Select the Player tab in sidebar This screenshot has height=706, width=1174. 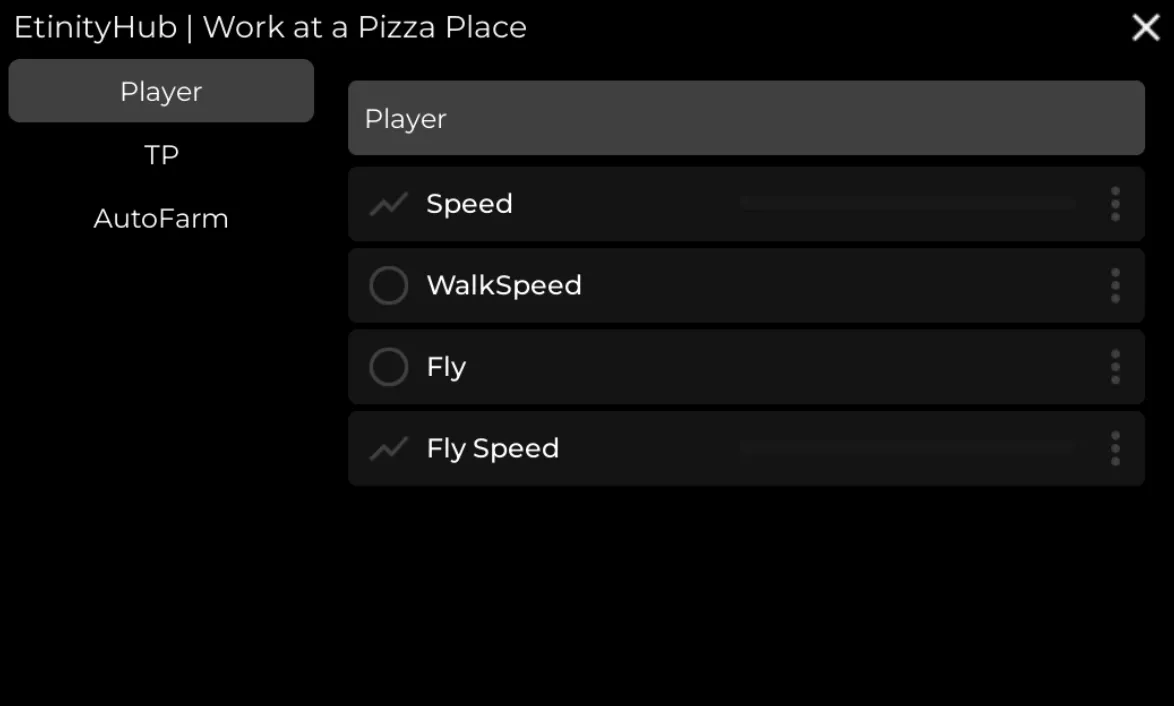[x=161, y=91]
